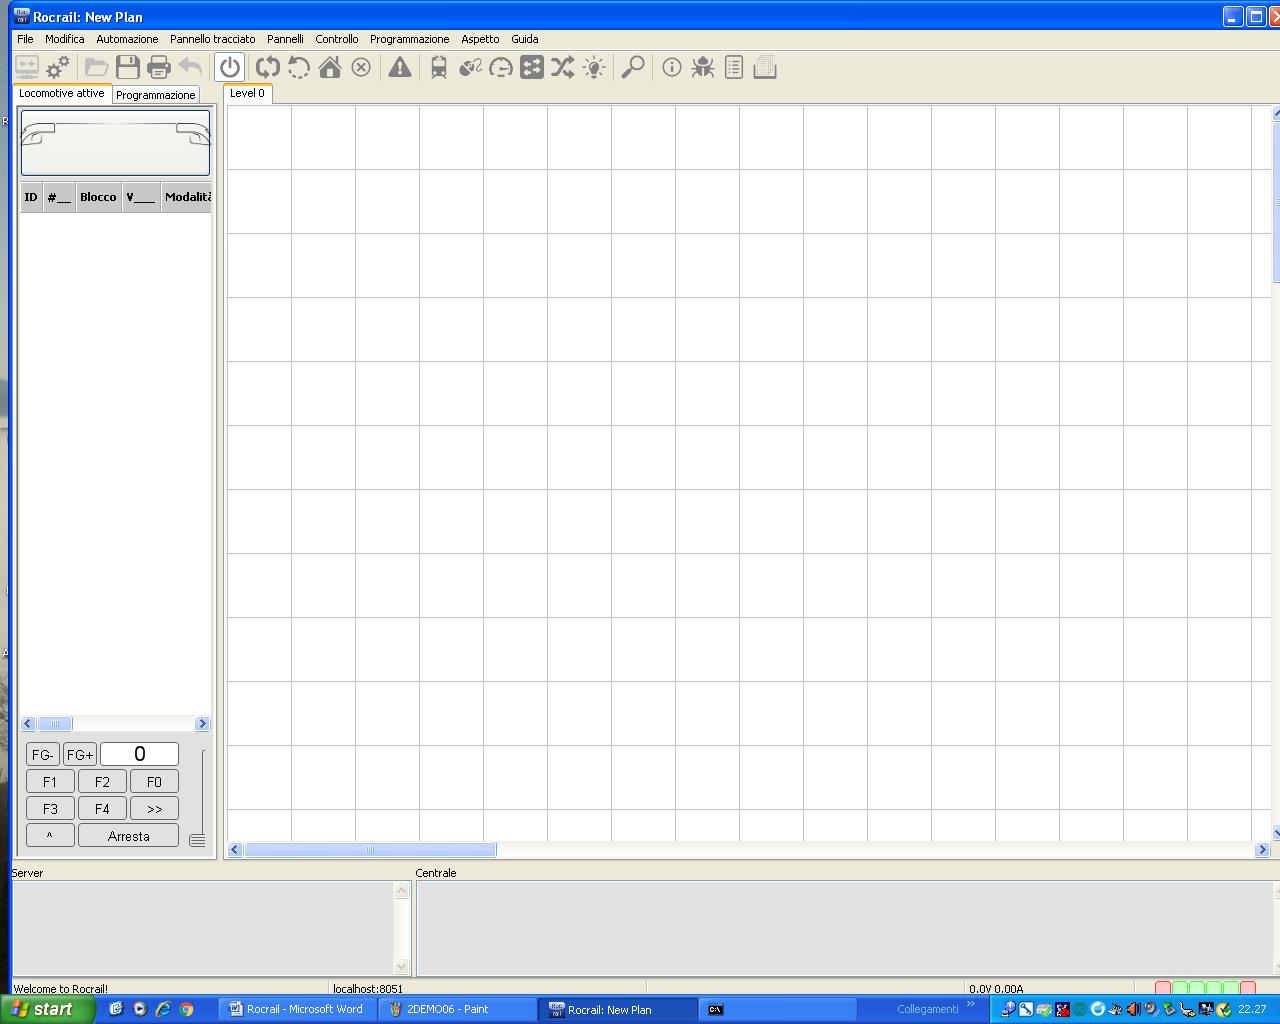1280x1024 pixels.
Task: Open the Programmazione menu in menu bar
Action: click(x=410, y=39)
